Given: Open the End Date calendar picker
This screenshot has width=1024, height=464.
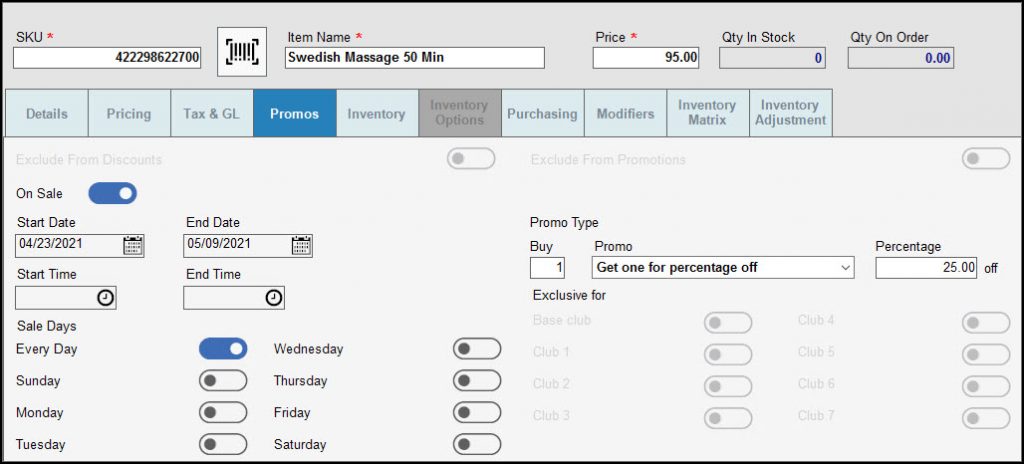Looking at the screenshot, I should 301,246.
